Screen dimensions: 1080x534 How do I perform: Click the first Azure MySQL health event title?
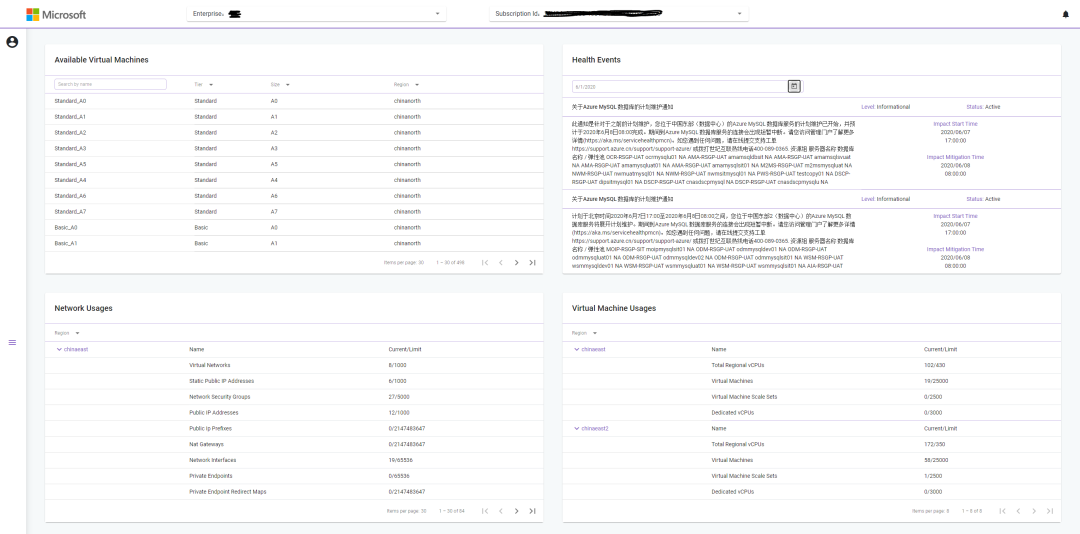click(x=623, y=107)
